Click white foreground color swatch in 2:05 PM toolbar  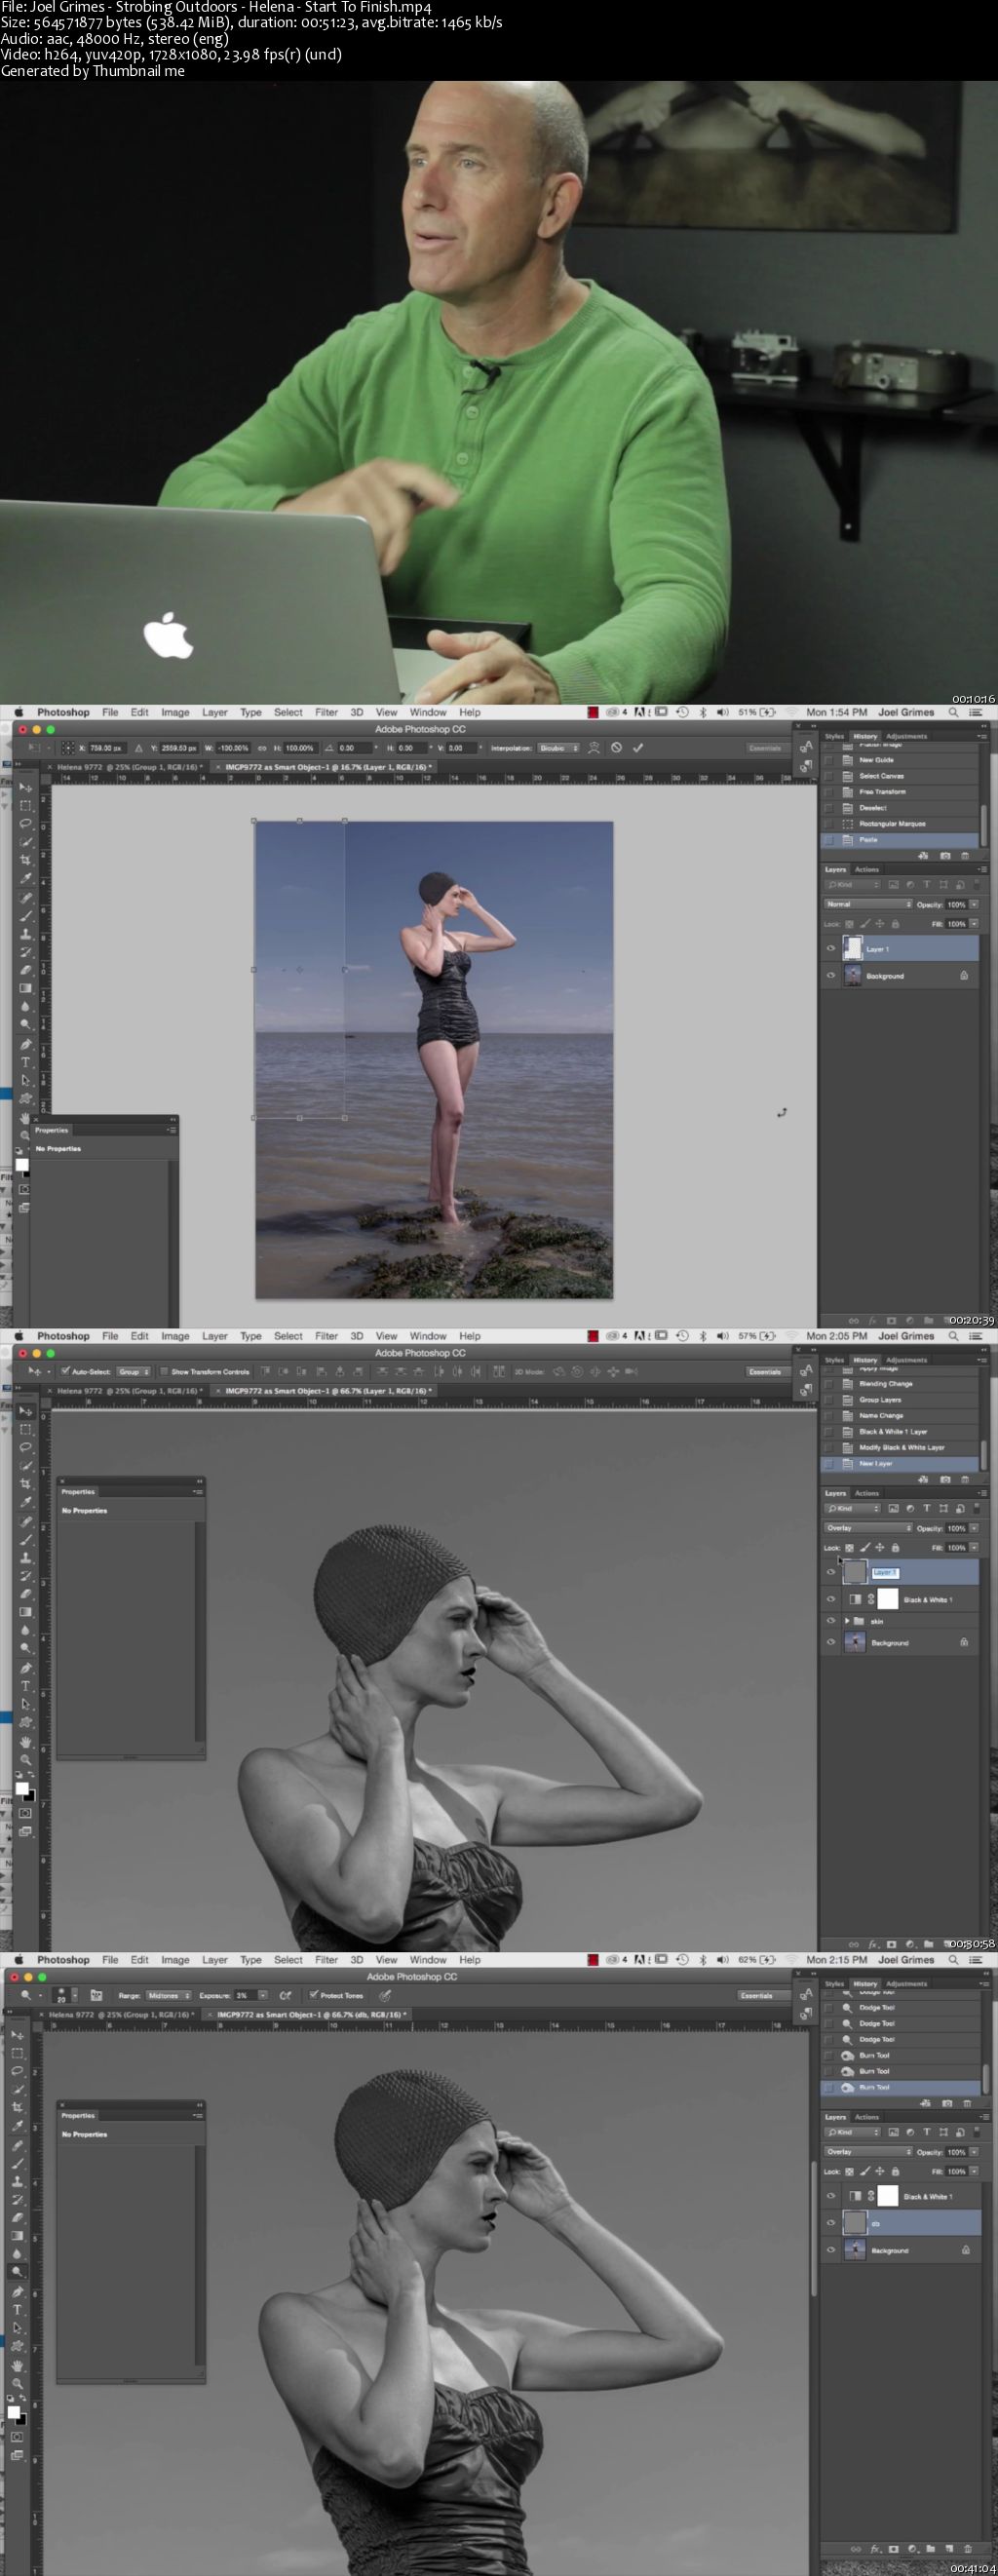[21, 1789]
